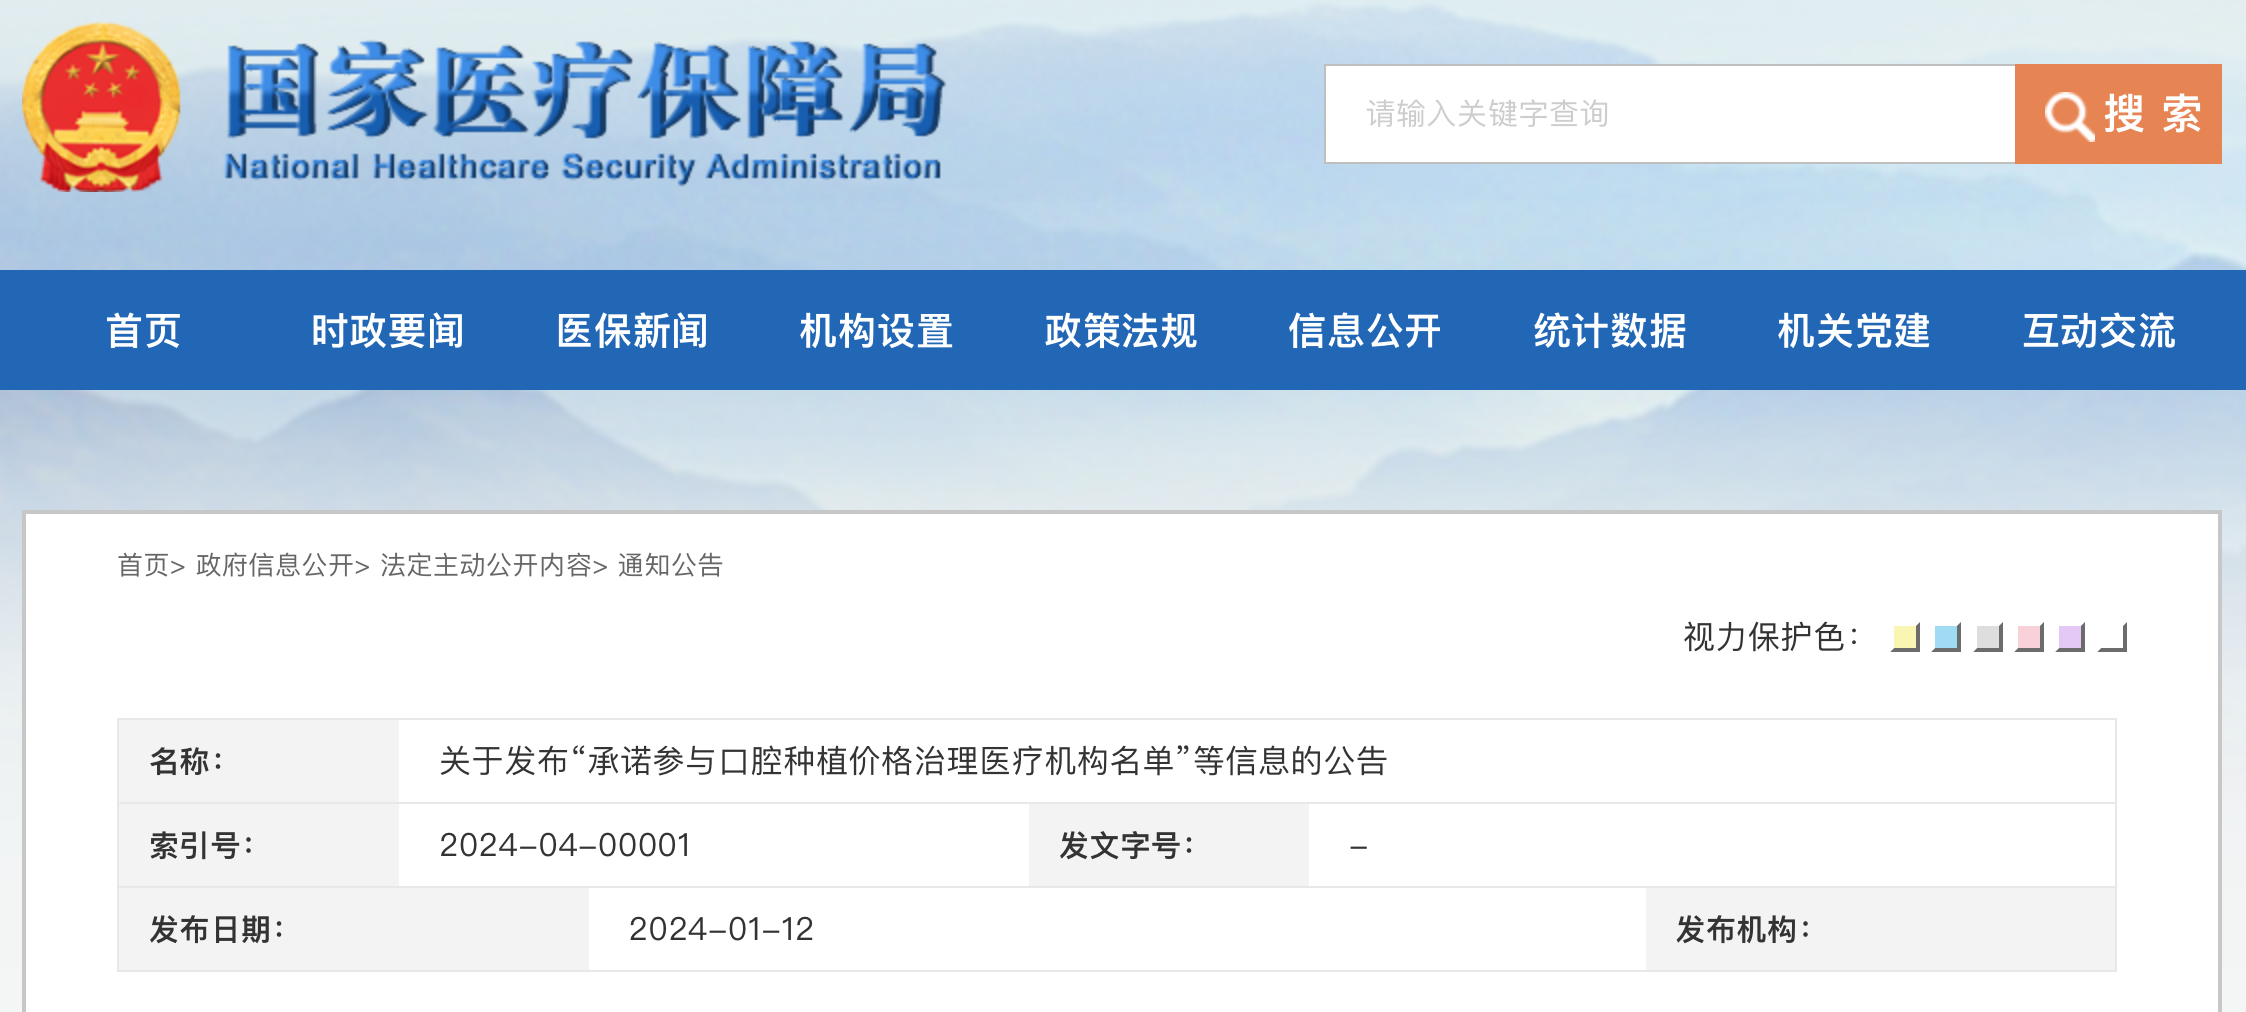Open the 互动交流 menu item
The height and width of the screenshot is (1012, 2246).
coord(2099,331)
